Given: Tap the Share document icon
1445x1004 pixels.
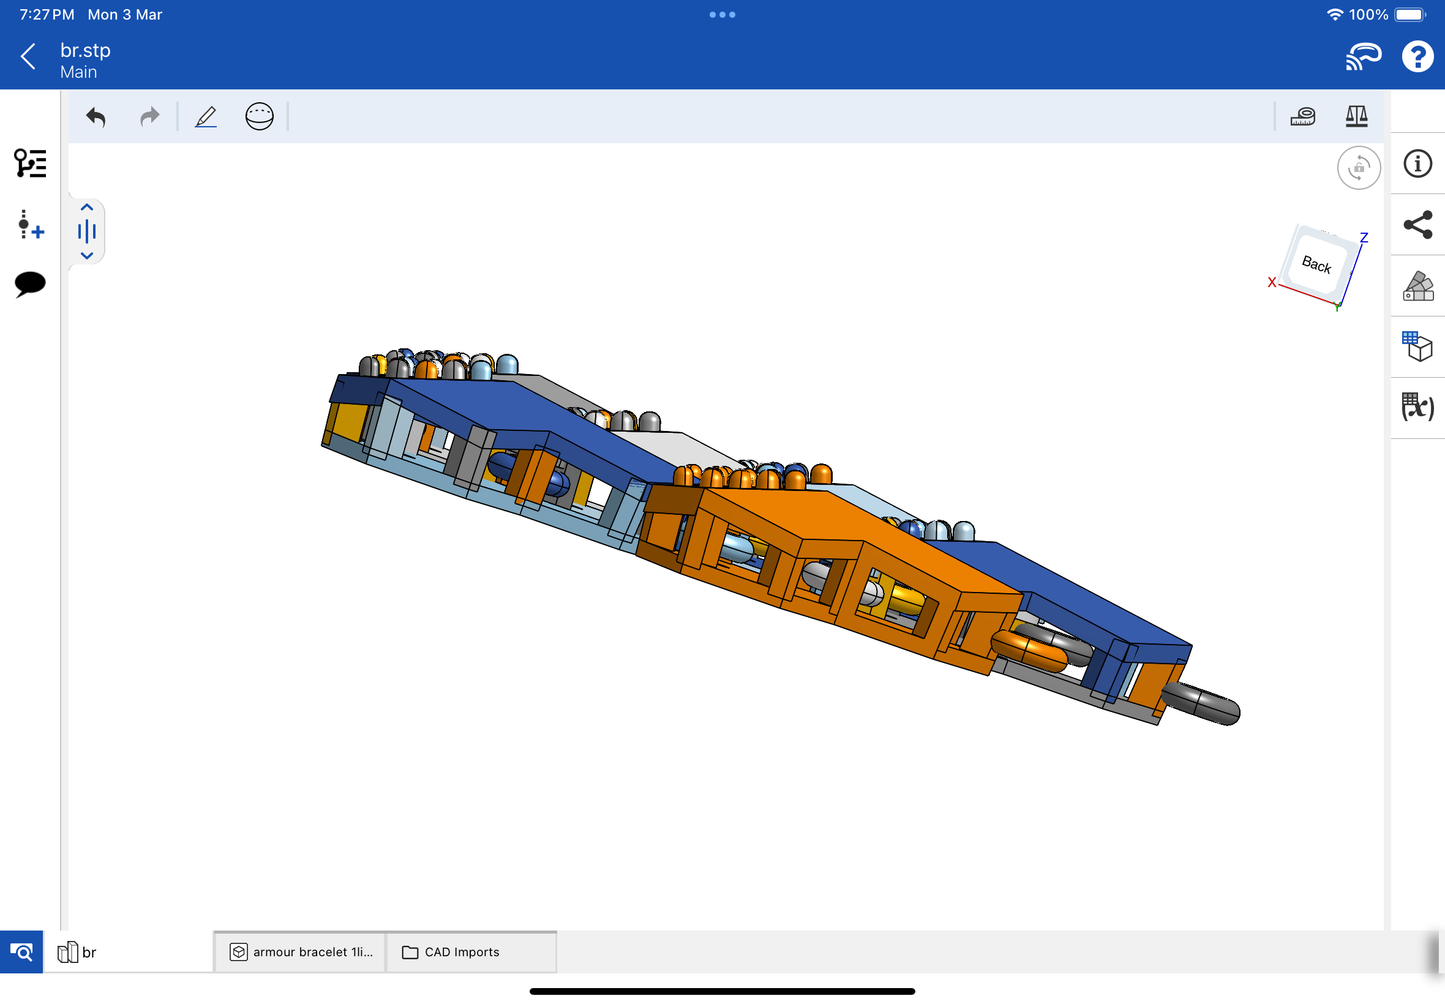Looking at the screenshot, I should [x=1417, y=225].
